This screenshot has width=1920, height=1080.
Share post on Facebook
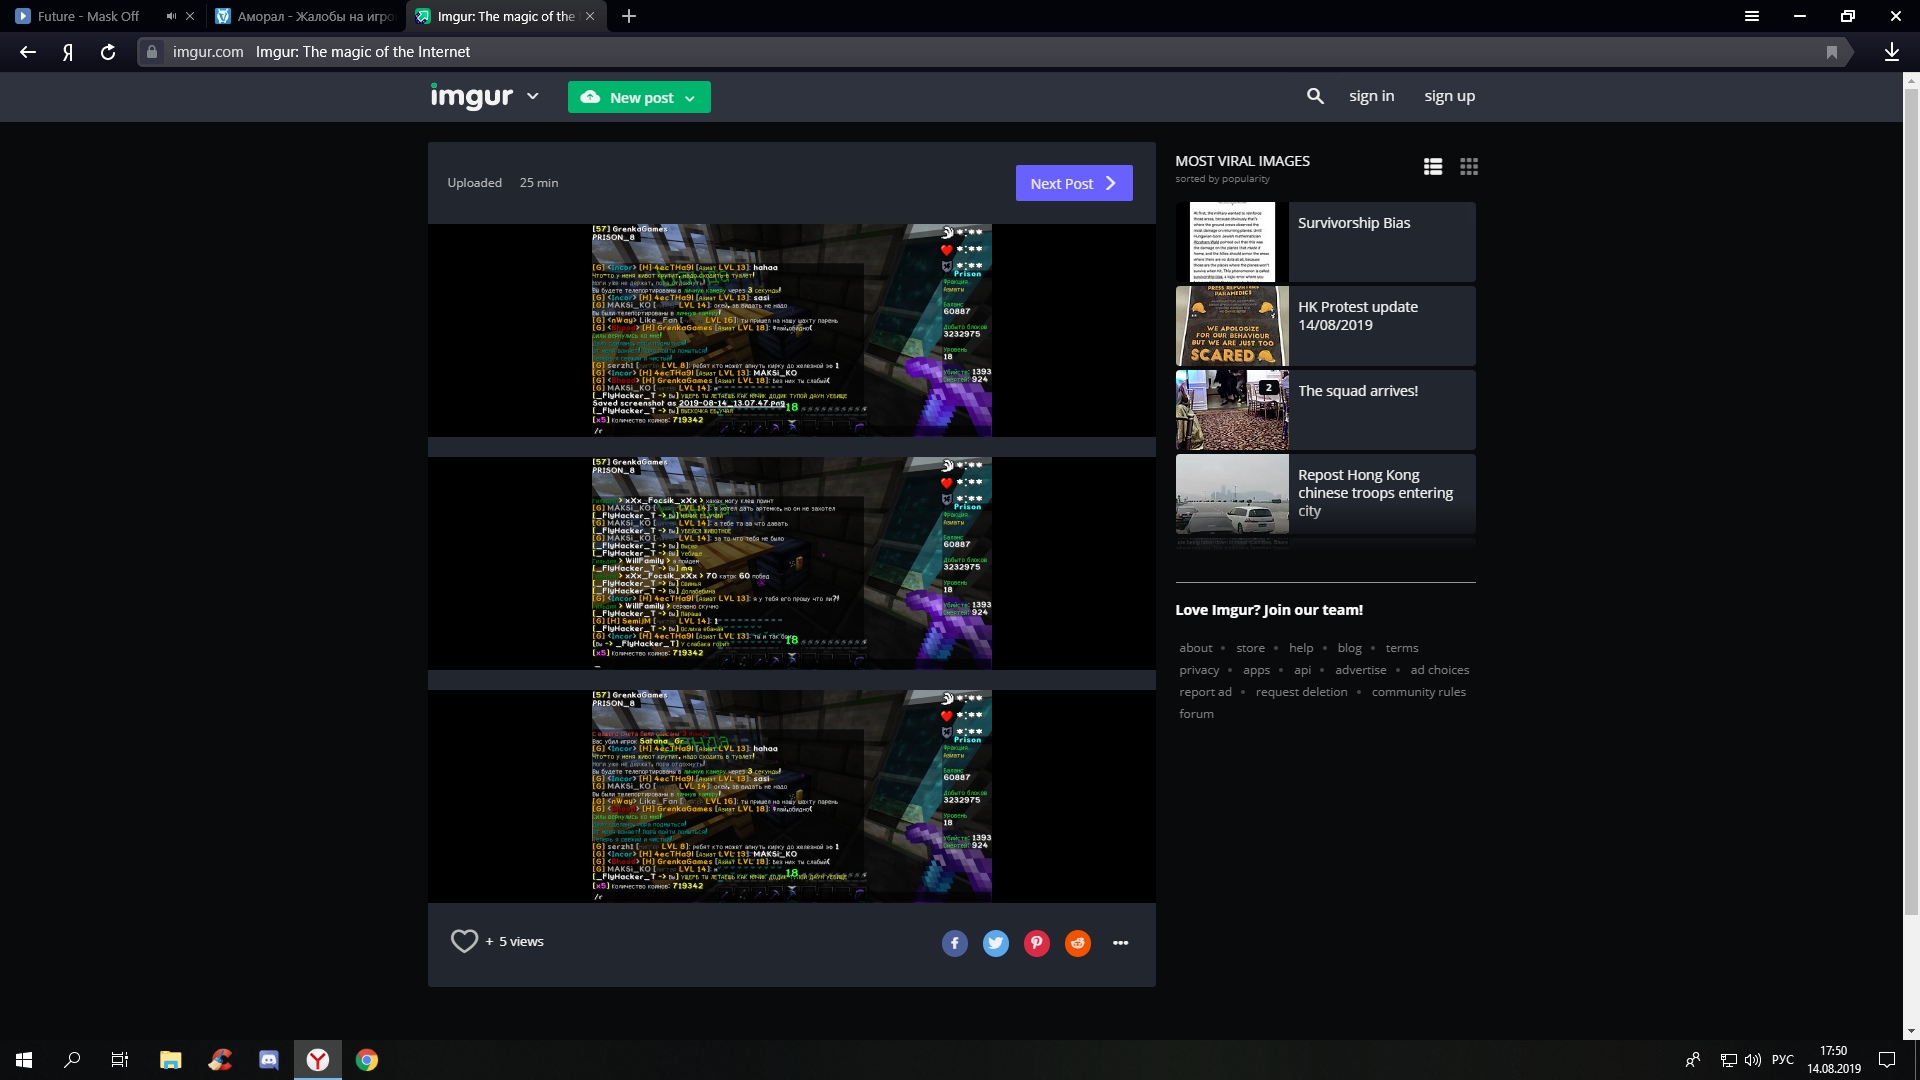click(x=954, y=943)
